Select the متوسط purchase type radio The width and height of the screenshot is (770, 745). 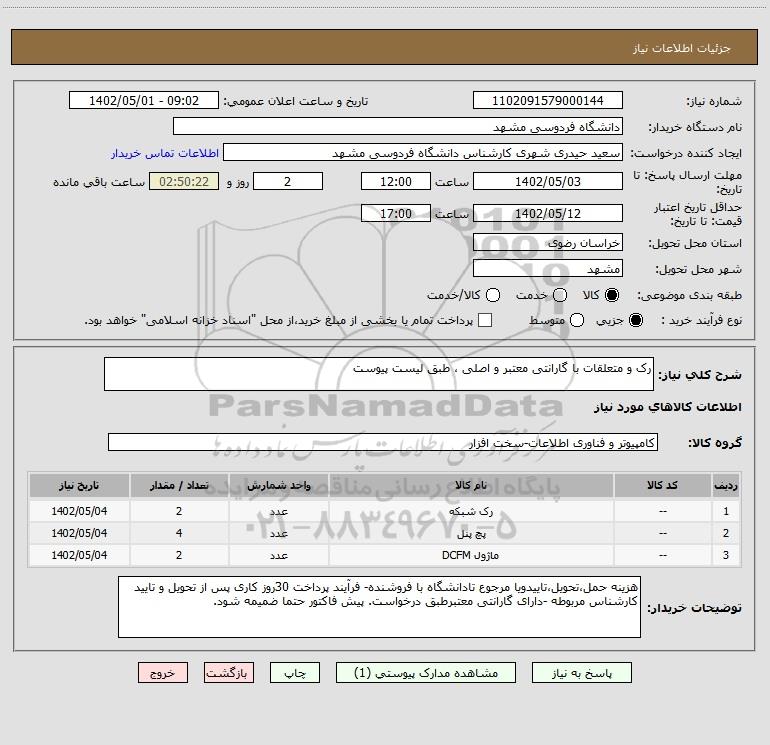(x=577, y=320)
